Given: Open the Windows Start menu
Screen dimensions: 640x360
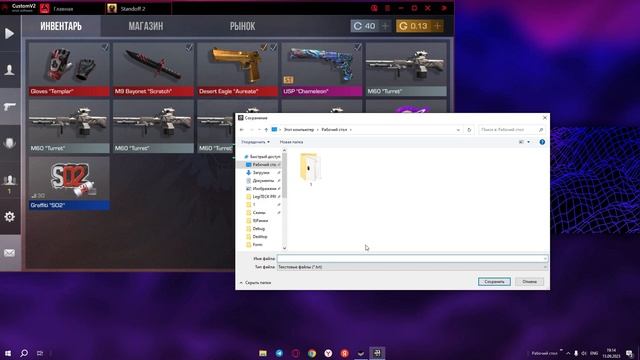Looking at the screenshot, I should tap(8, 353).
